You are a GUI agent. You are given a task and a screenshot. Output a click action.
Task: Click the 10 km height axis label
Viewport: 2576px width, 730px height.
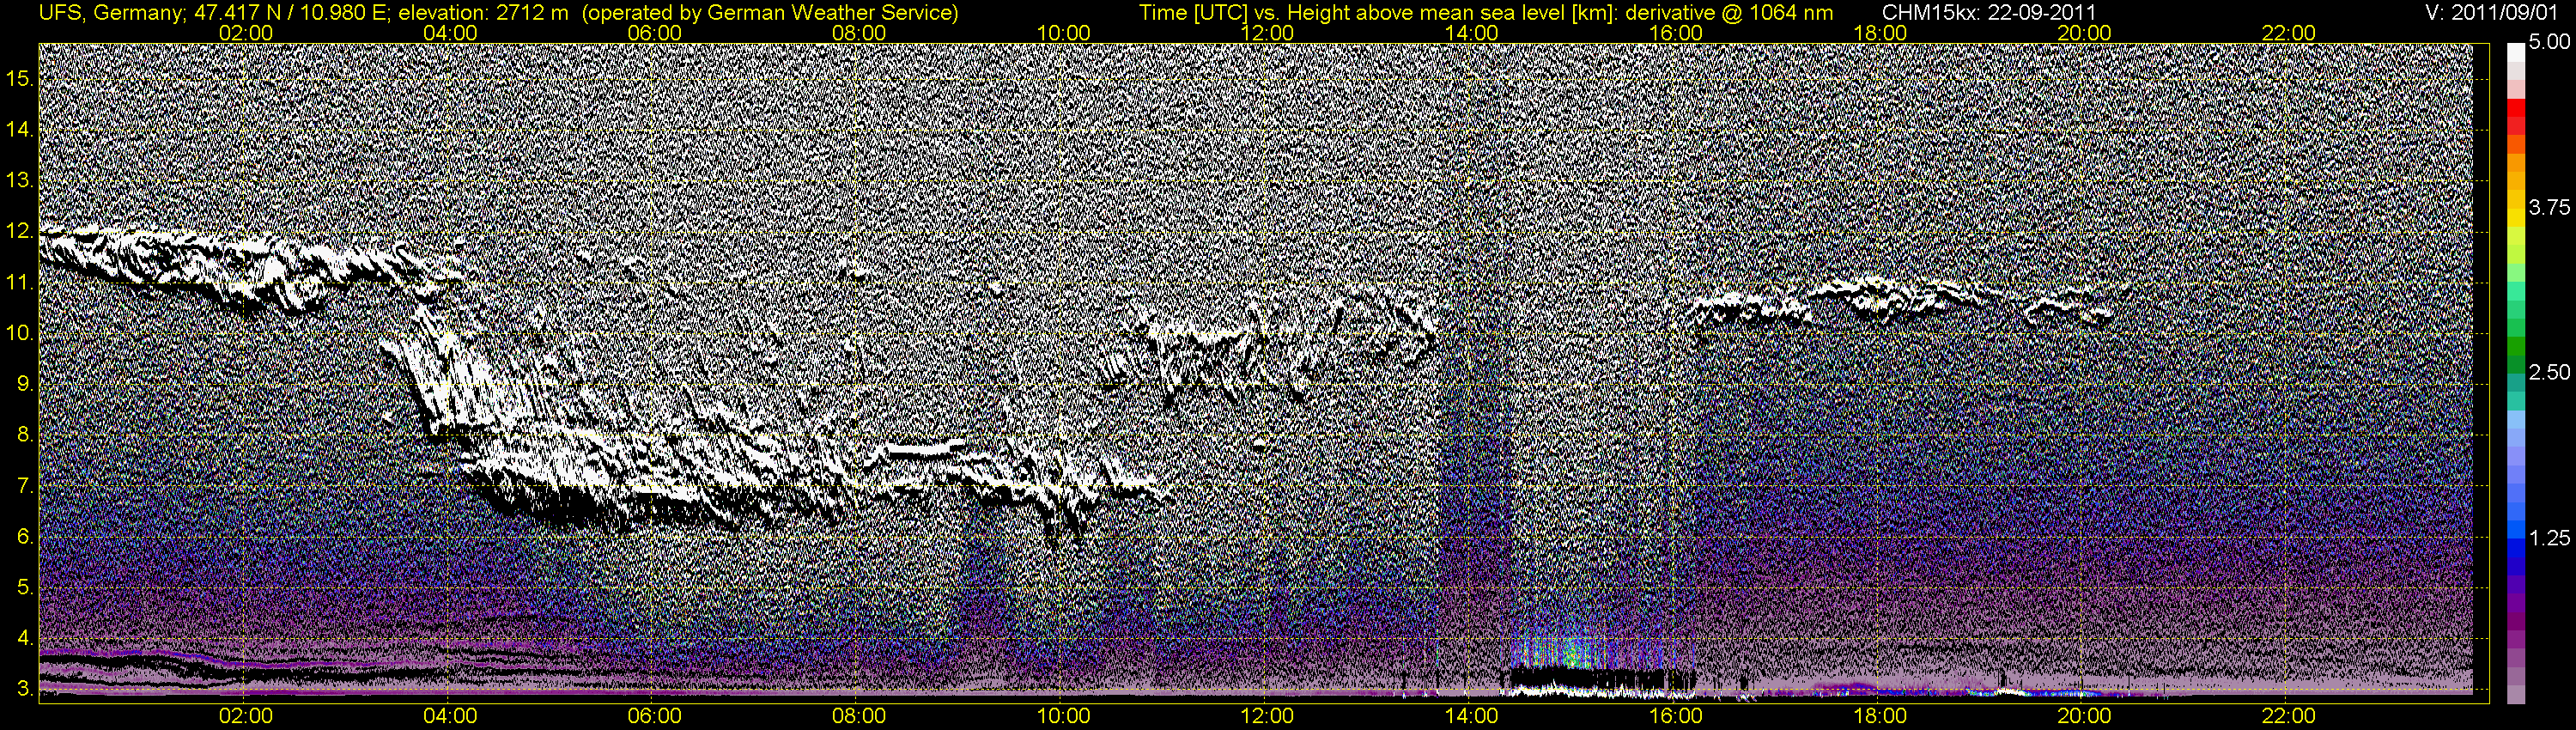pyautogui.click(x=20, y=333)
